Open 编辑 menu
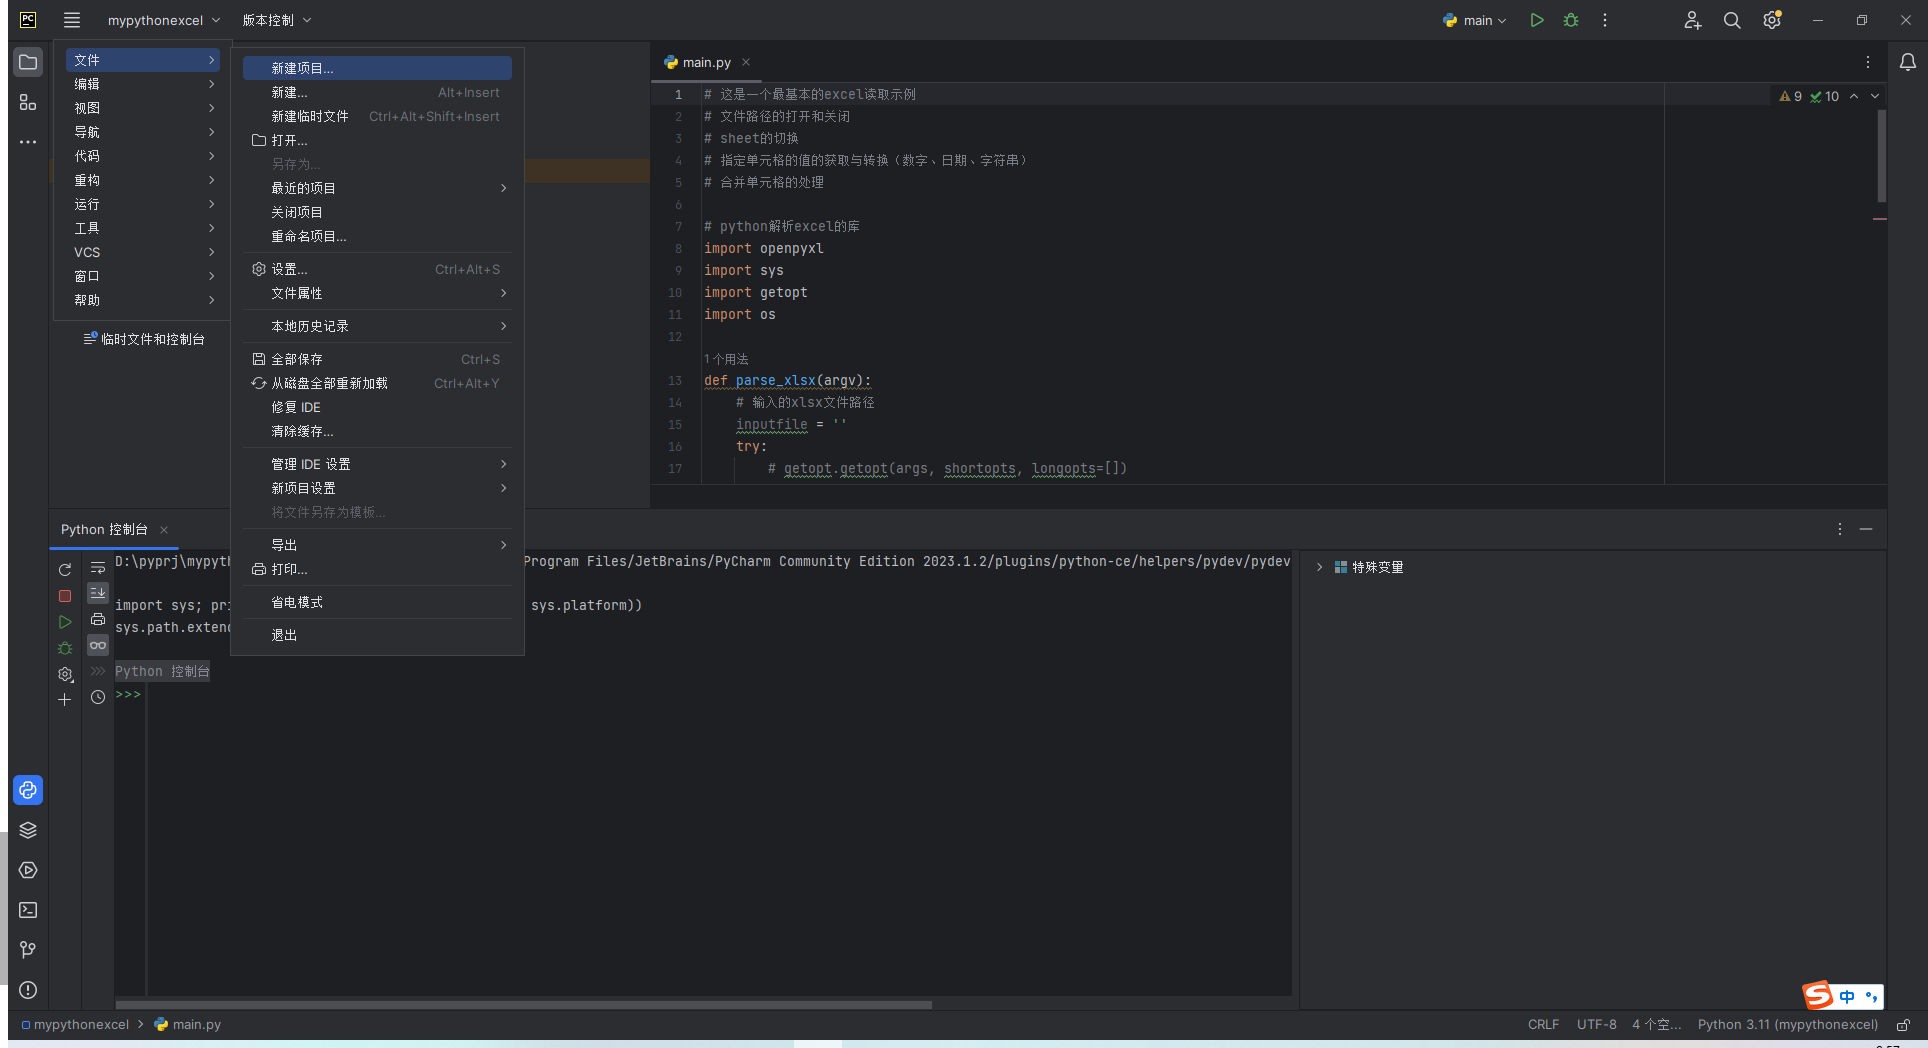This screenshot has height=1048, width=1928. tap(143, 84)
